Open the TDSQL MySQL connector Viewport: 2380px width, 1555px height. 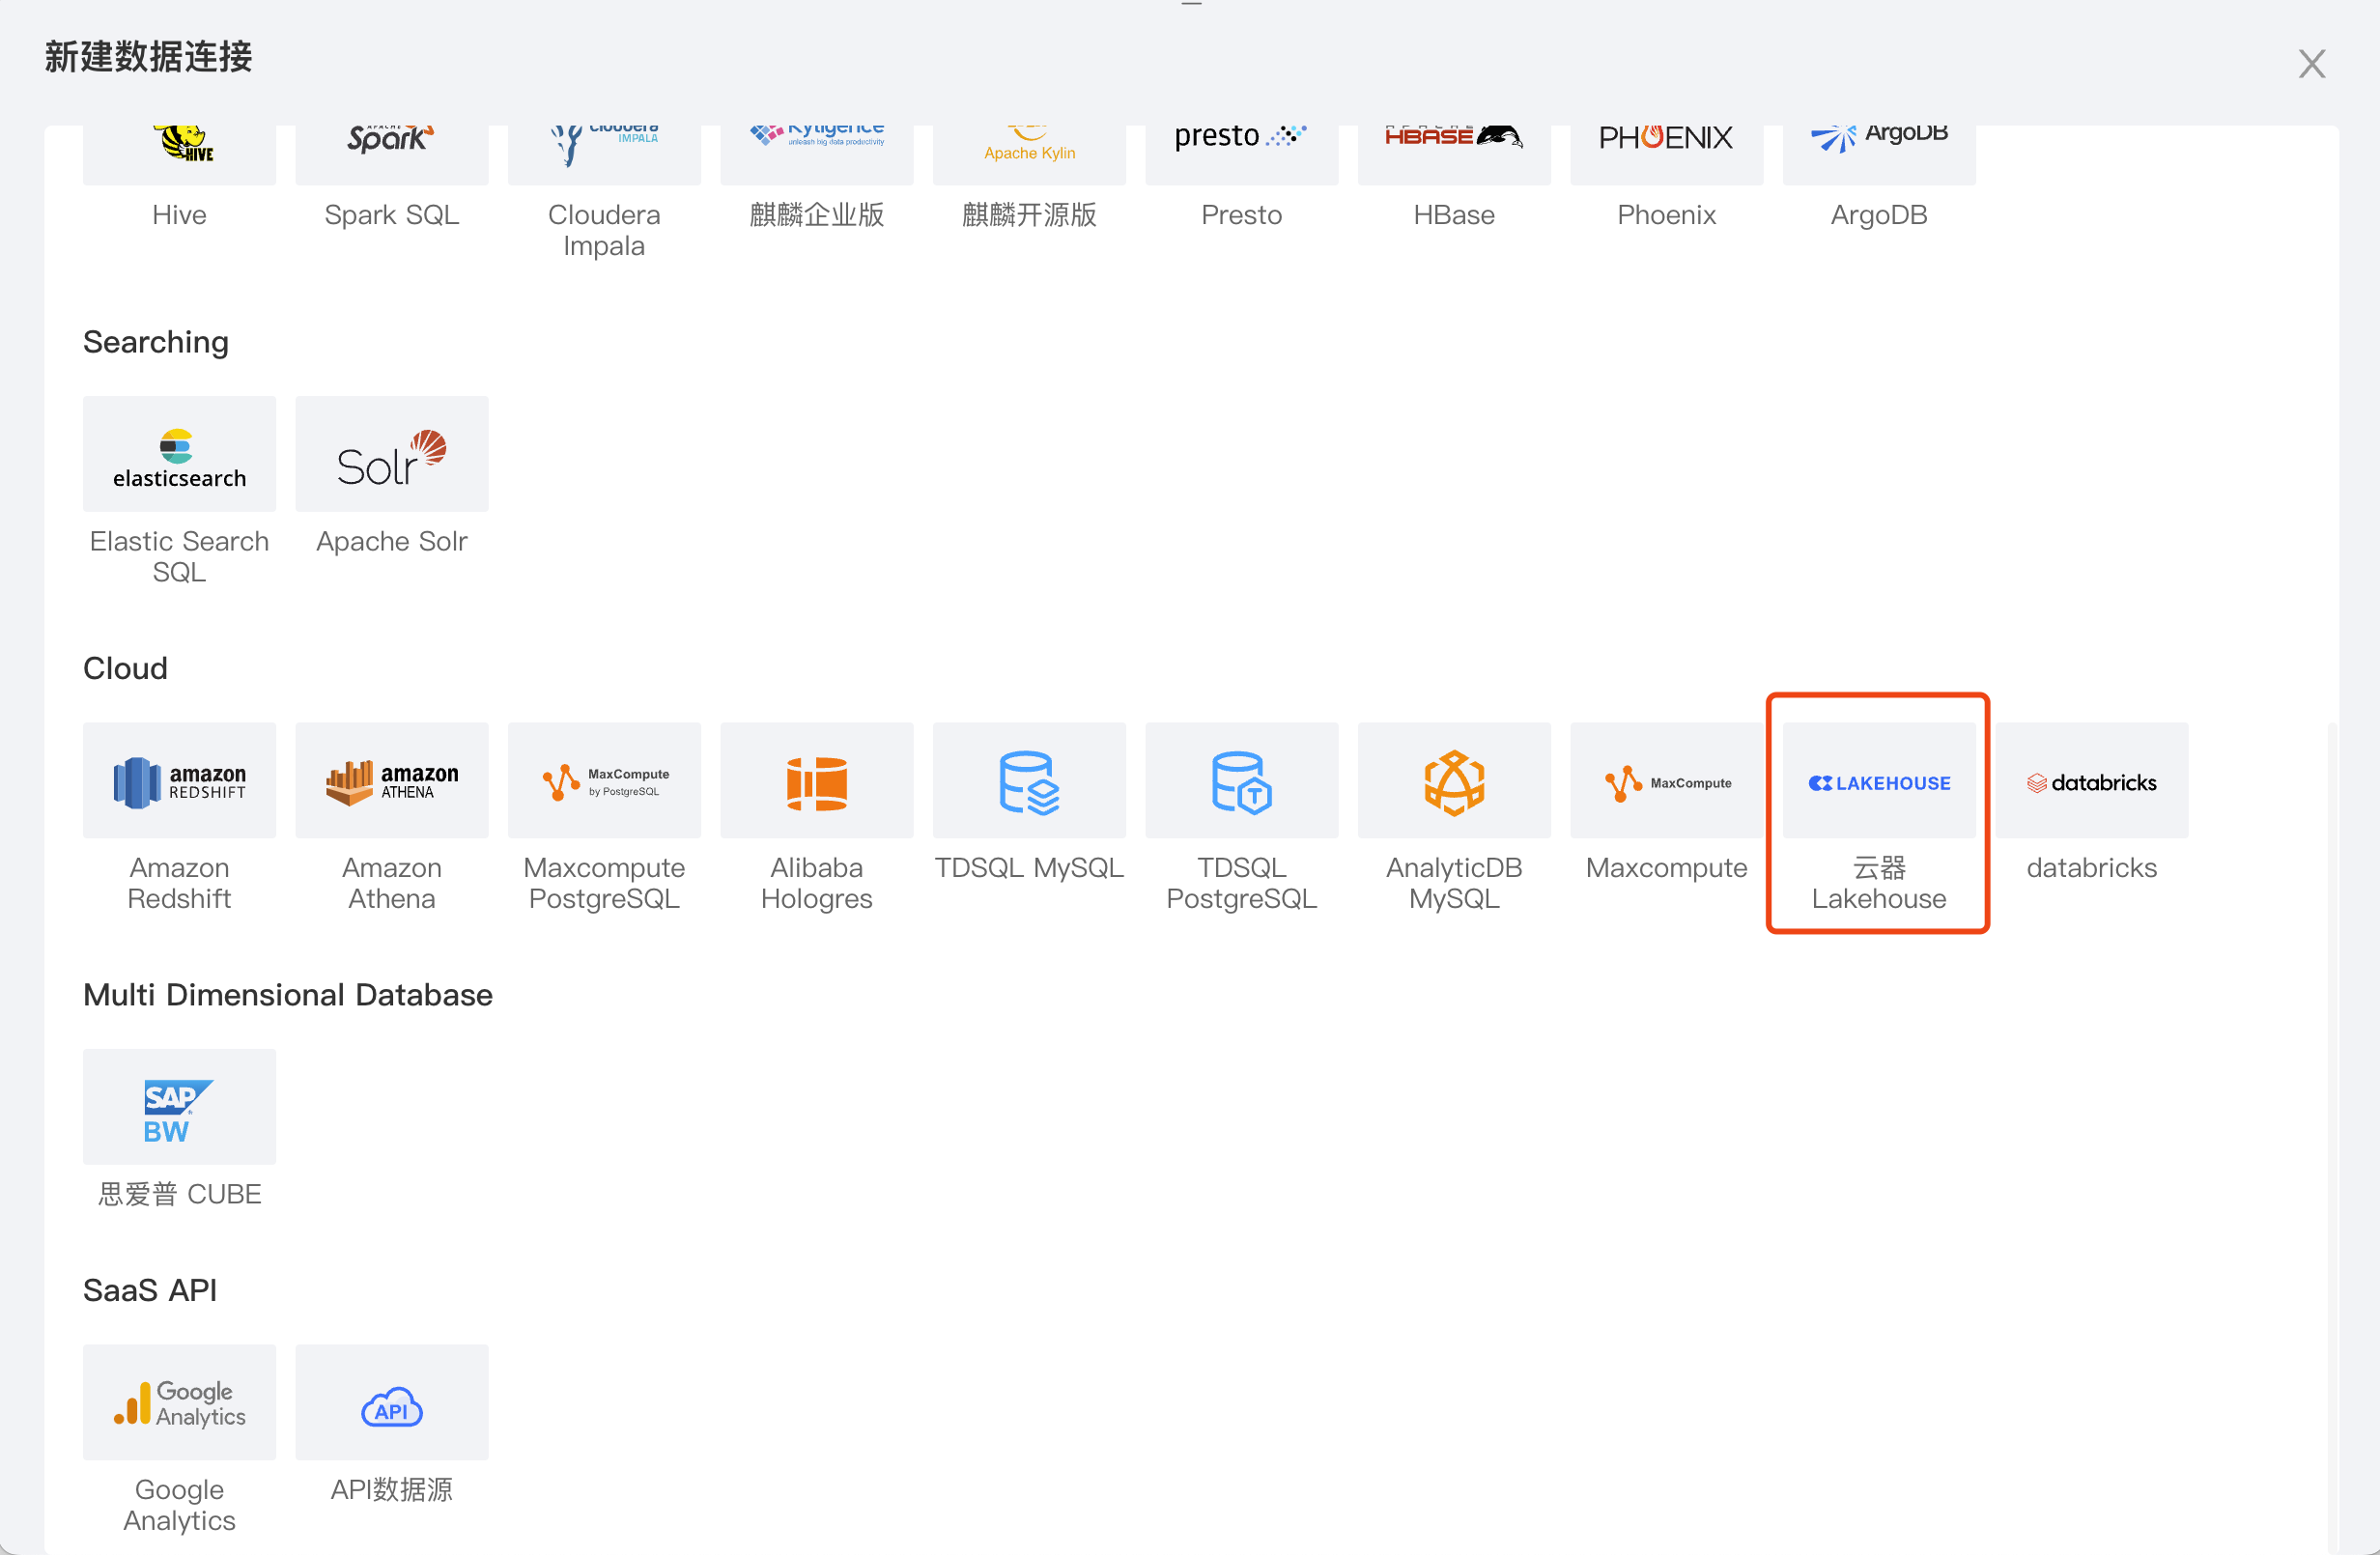coord(1028,781)
